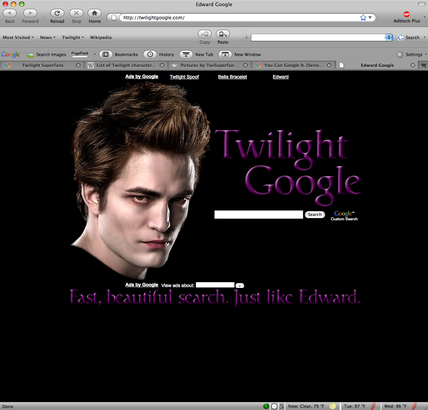Click the Google toolbar Settings icon
The height and width of the screenshot is (410, 428).
tap(400, 54)
